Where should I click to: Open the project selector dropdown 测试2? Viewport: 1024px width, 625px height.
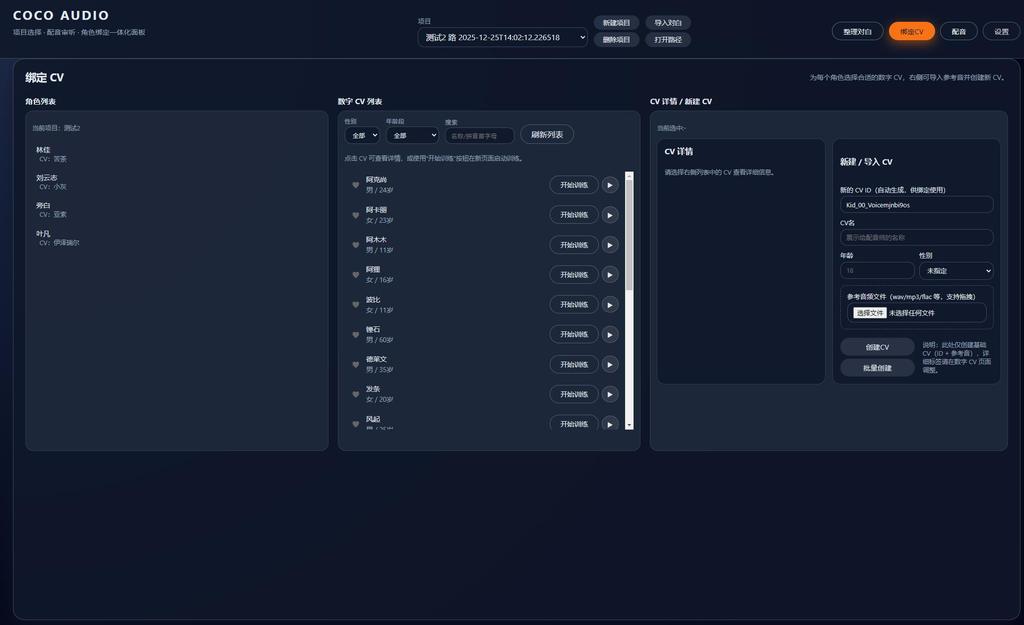point(502,37)
